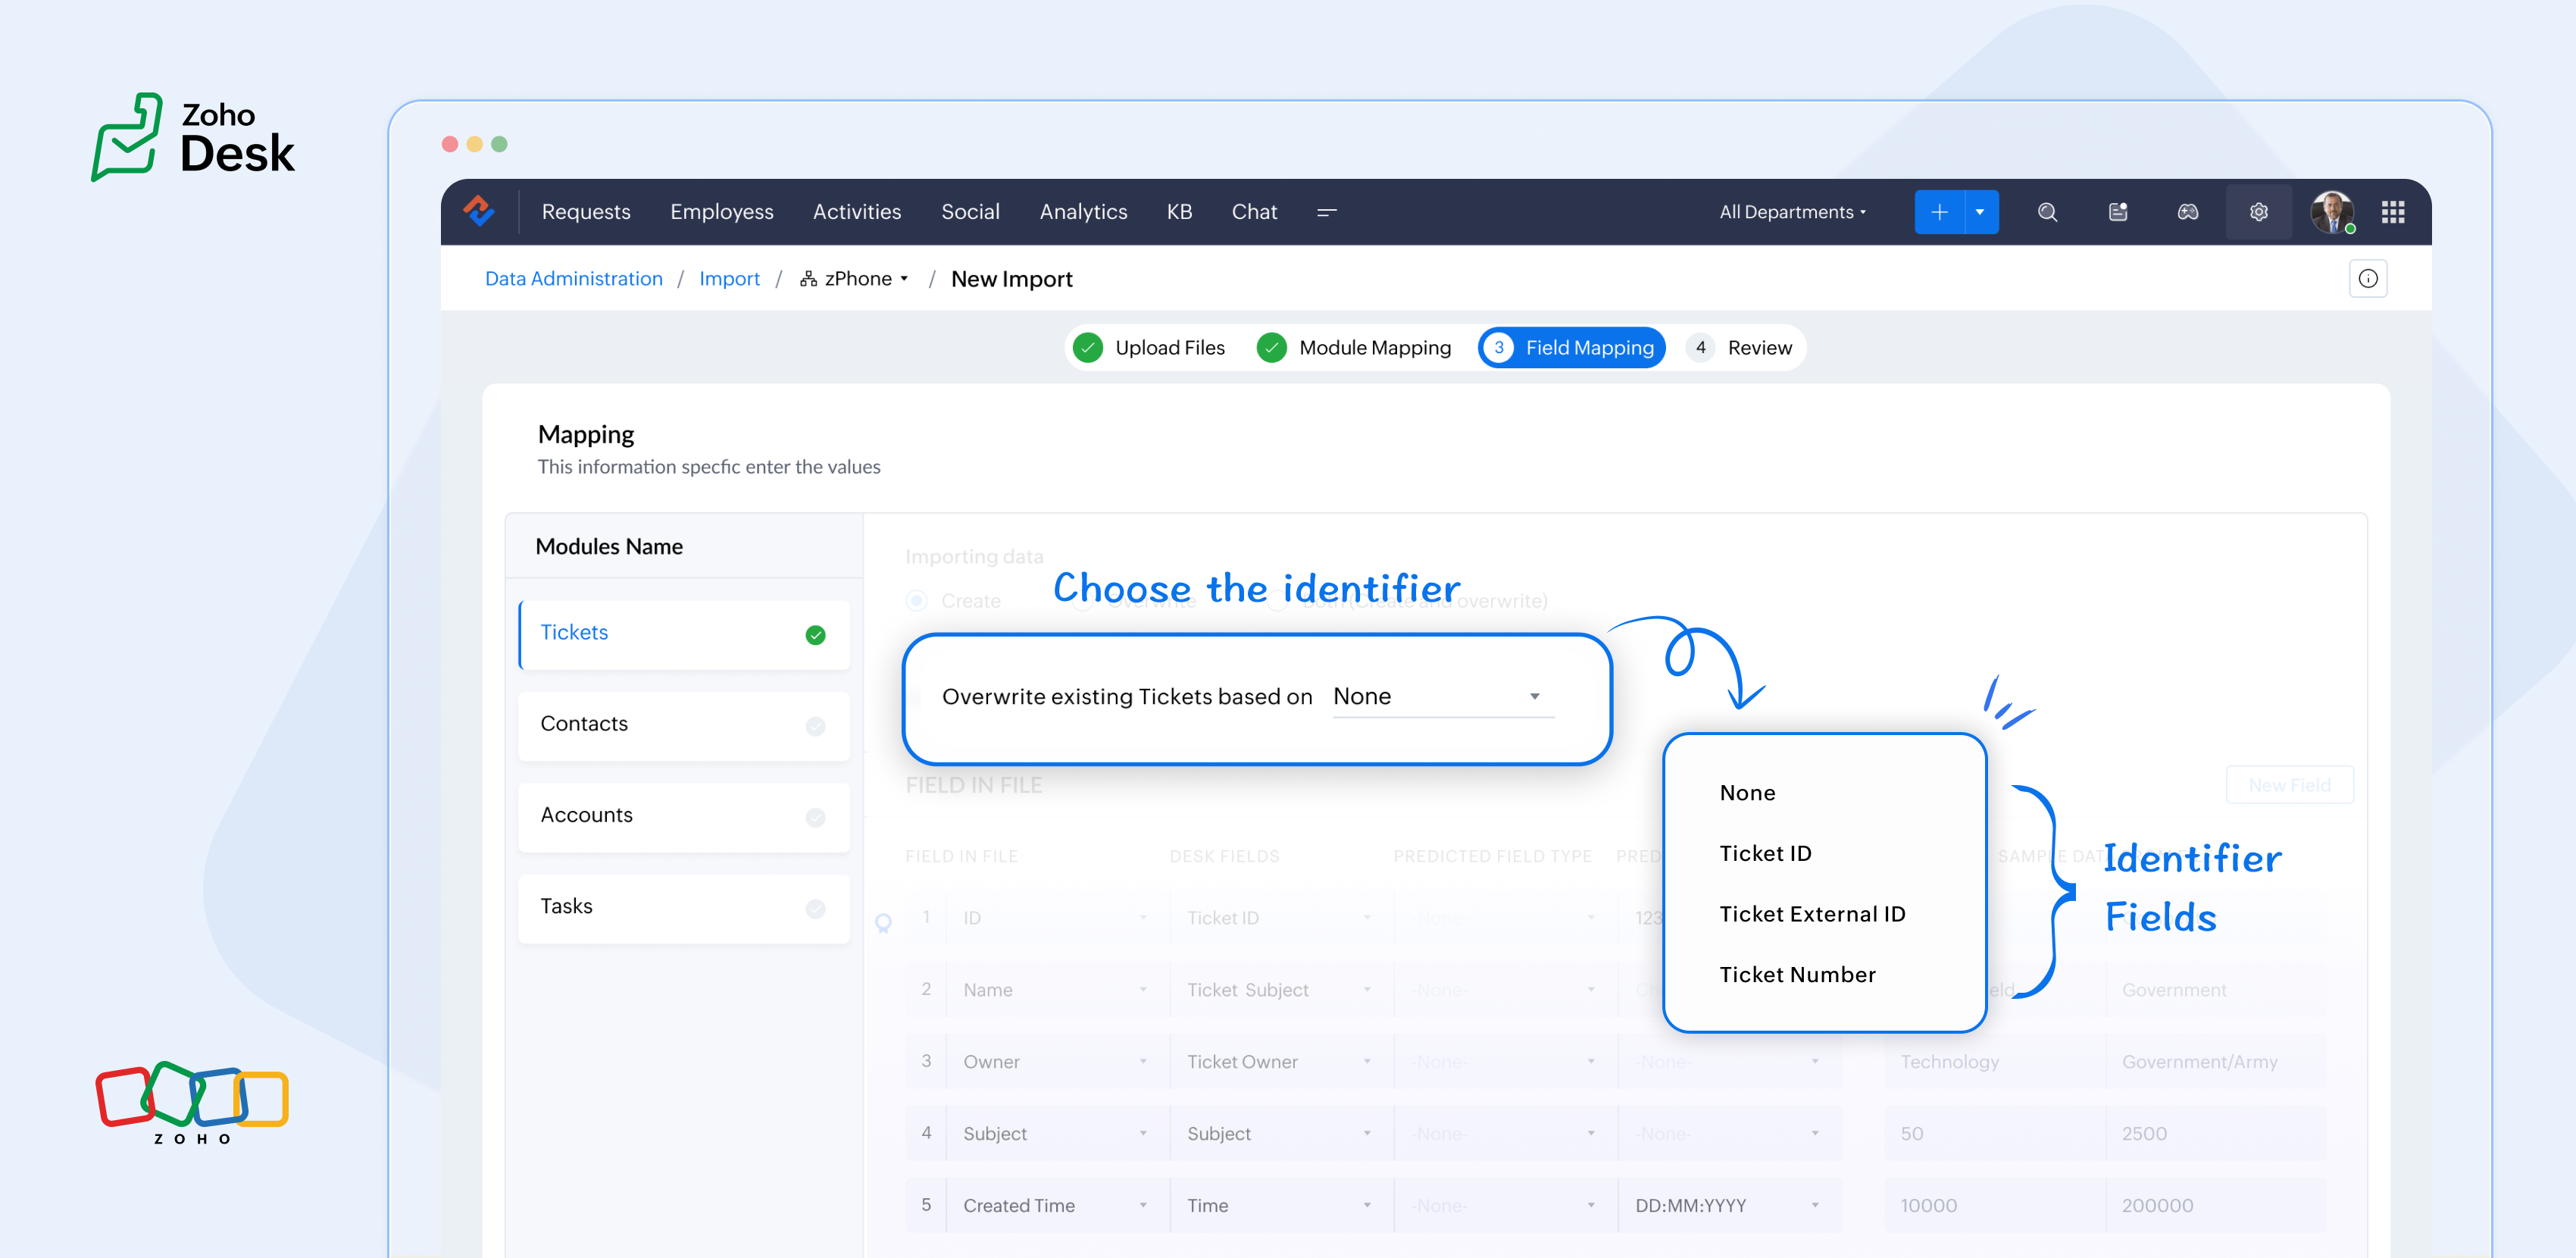
Task: Select the Create radio button
Action: tap(916, 600)
